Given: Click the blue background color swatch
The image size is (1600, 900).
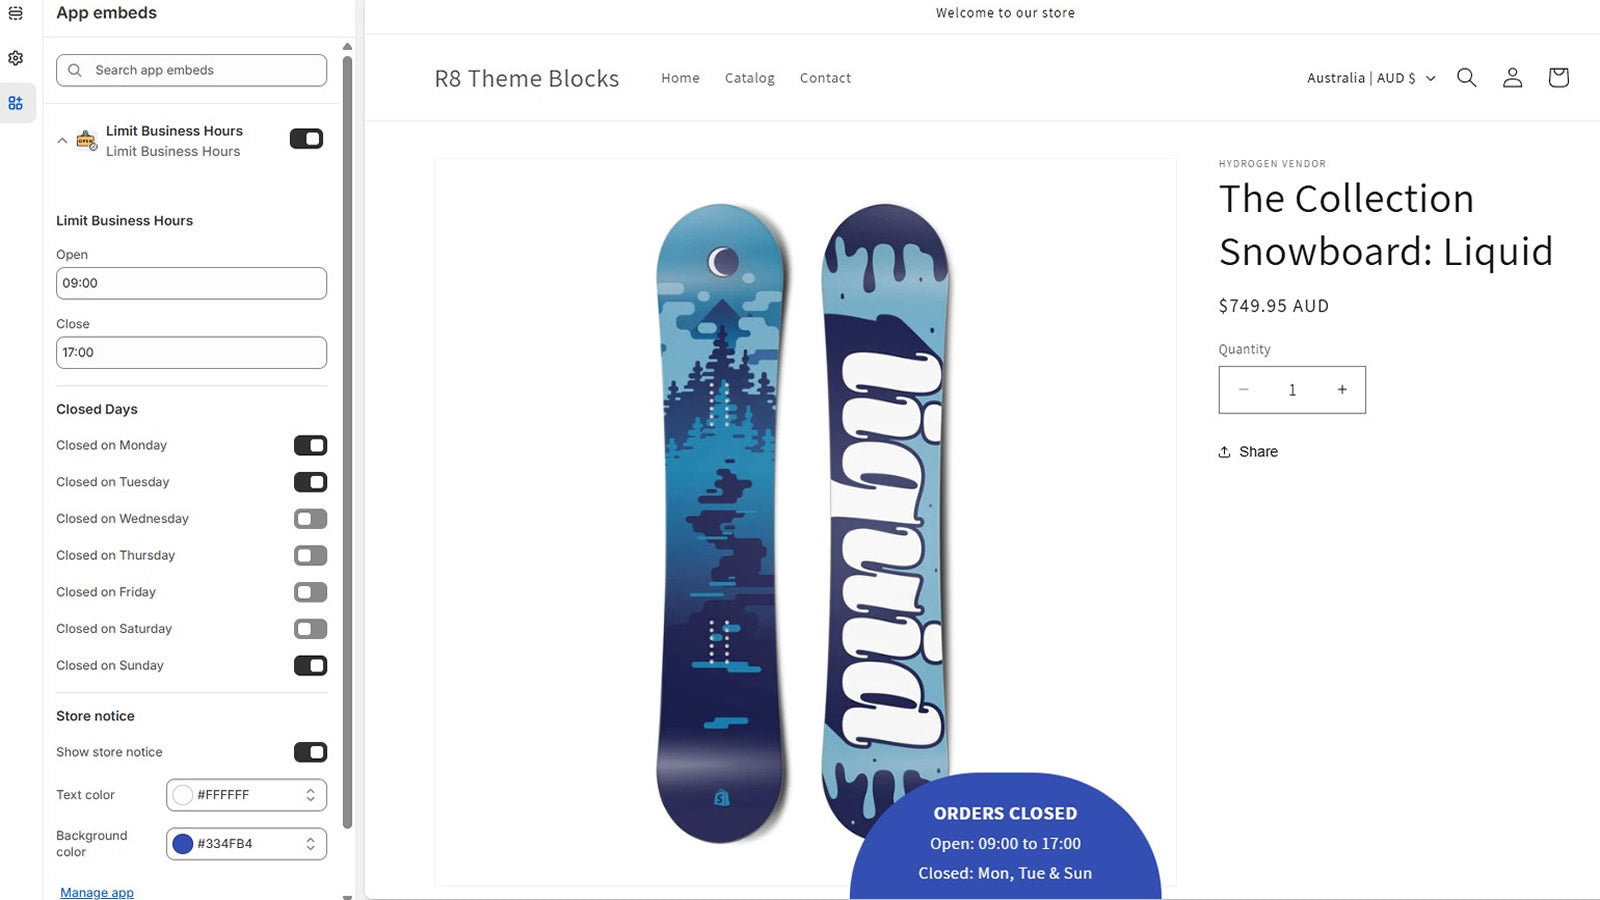Looking at the screenshot, I should [x=183, y=844].
